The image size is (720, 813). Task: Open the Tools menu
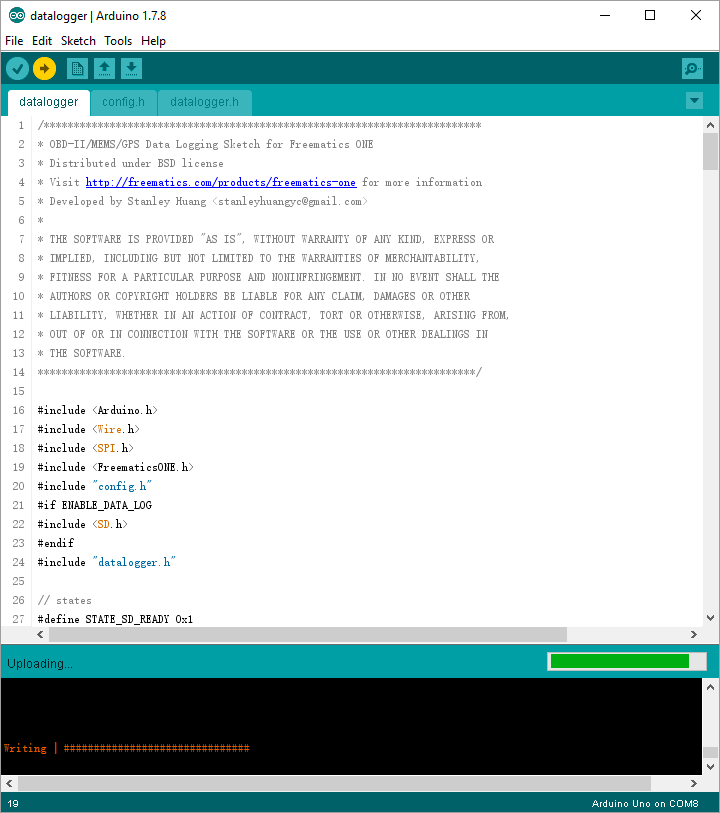(x=118, y=41)
